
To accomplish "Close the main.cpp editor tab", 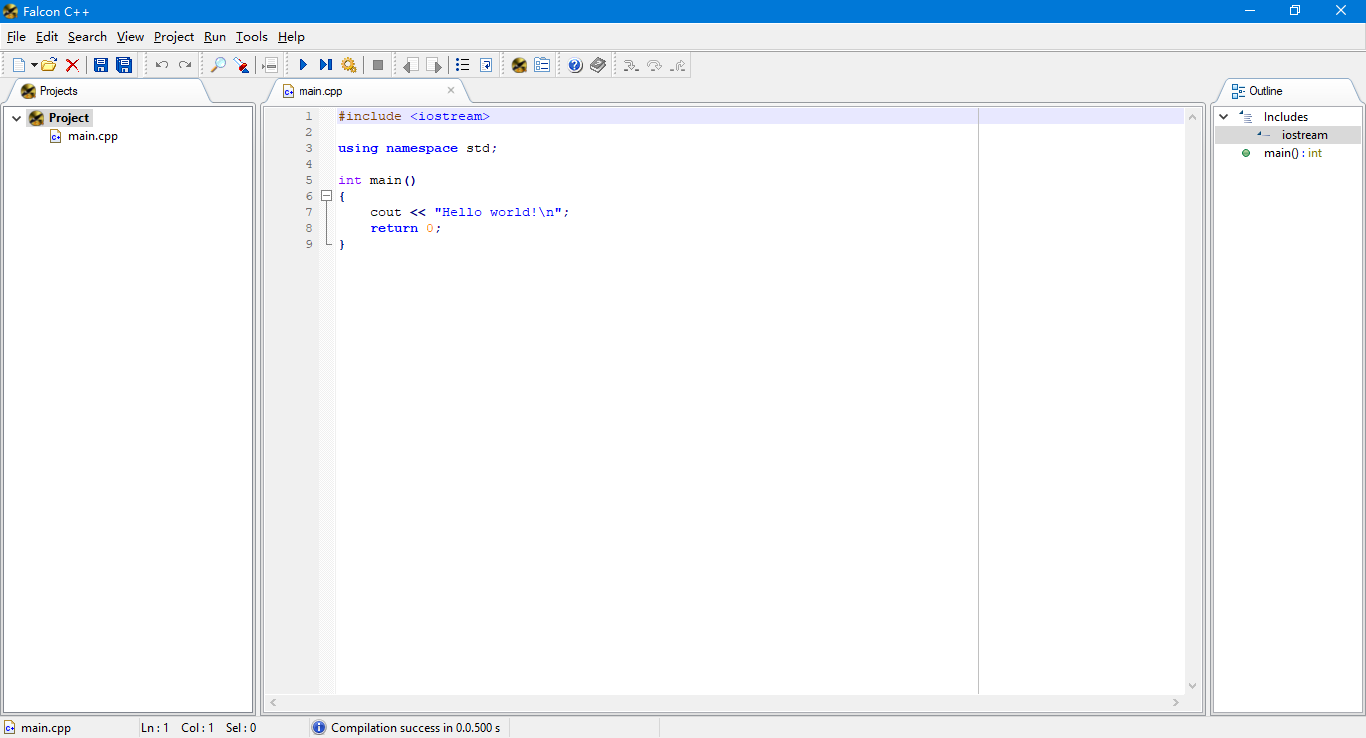I will click(x=450, y=90).
